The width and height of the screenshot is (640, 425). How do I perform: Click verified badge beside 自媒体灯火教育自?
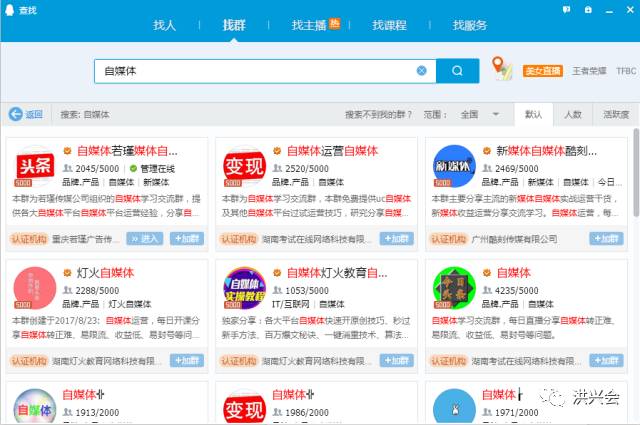click(277, 273)
